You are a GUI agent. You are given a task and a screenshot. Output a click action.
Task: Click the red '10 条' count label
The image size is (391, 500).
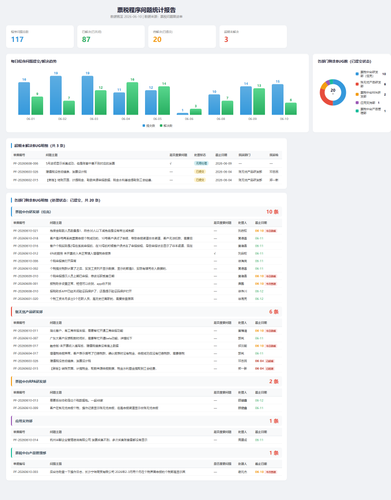tap(272, 212)
